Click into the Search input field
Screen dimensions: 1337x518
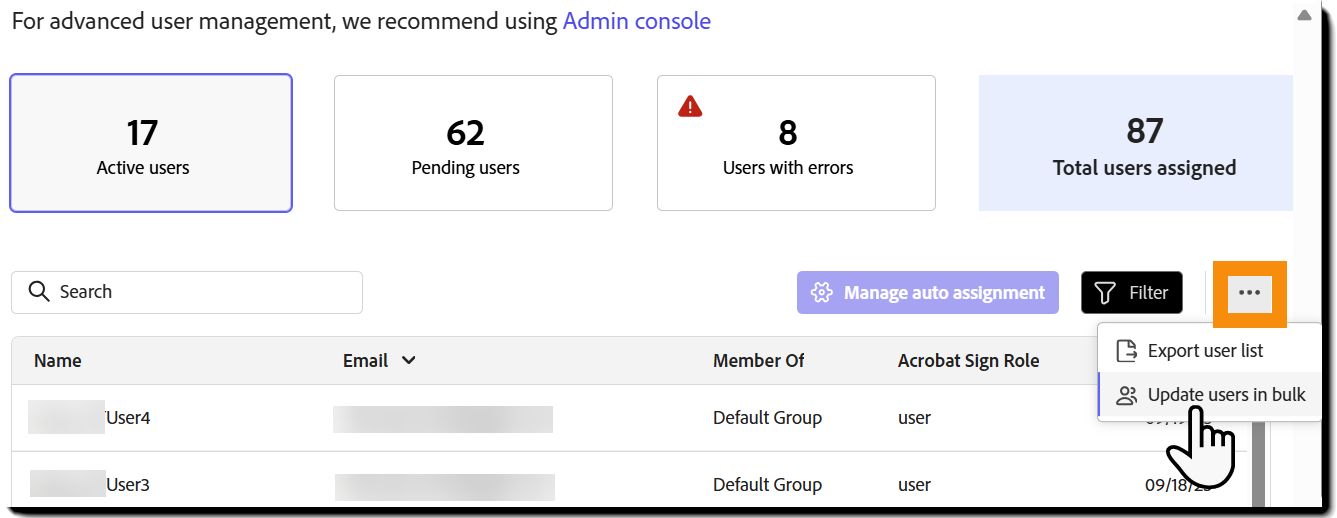(x=200, y=292)
